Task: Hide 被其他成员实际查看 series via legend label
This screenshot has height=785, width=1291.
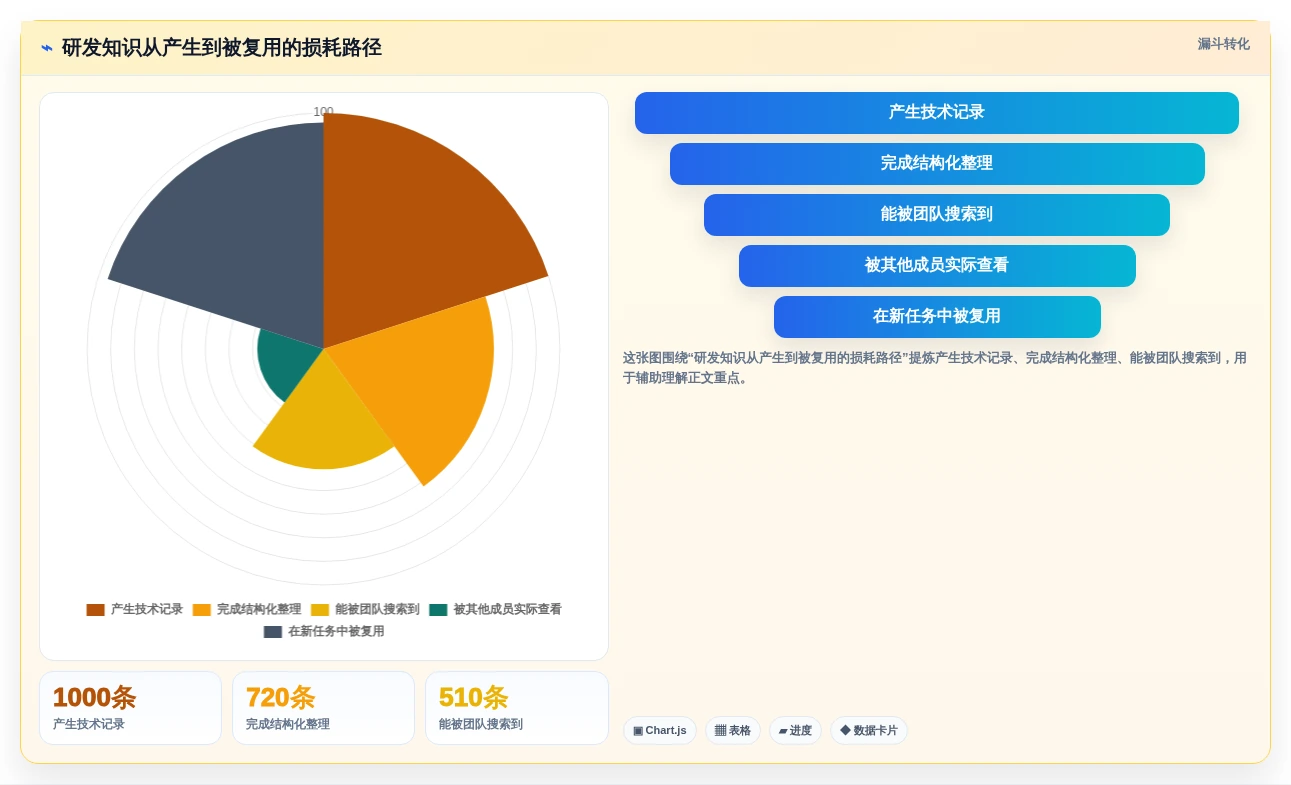Action: click(508, 609)
